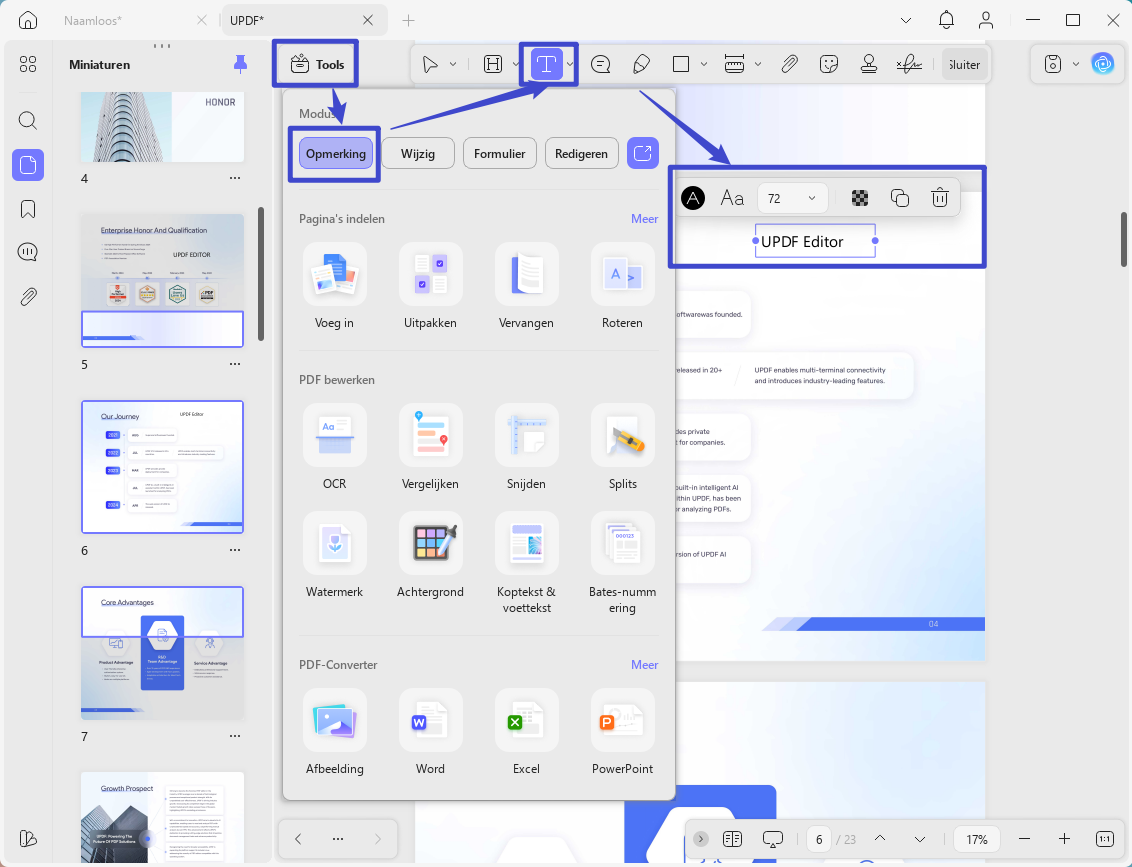Switch to Wijzig mode
The image size is (1132, 867).
tap(418, 154)
